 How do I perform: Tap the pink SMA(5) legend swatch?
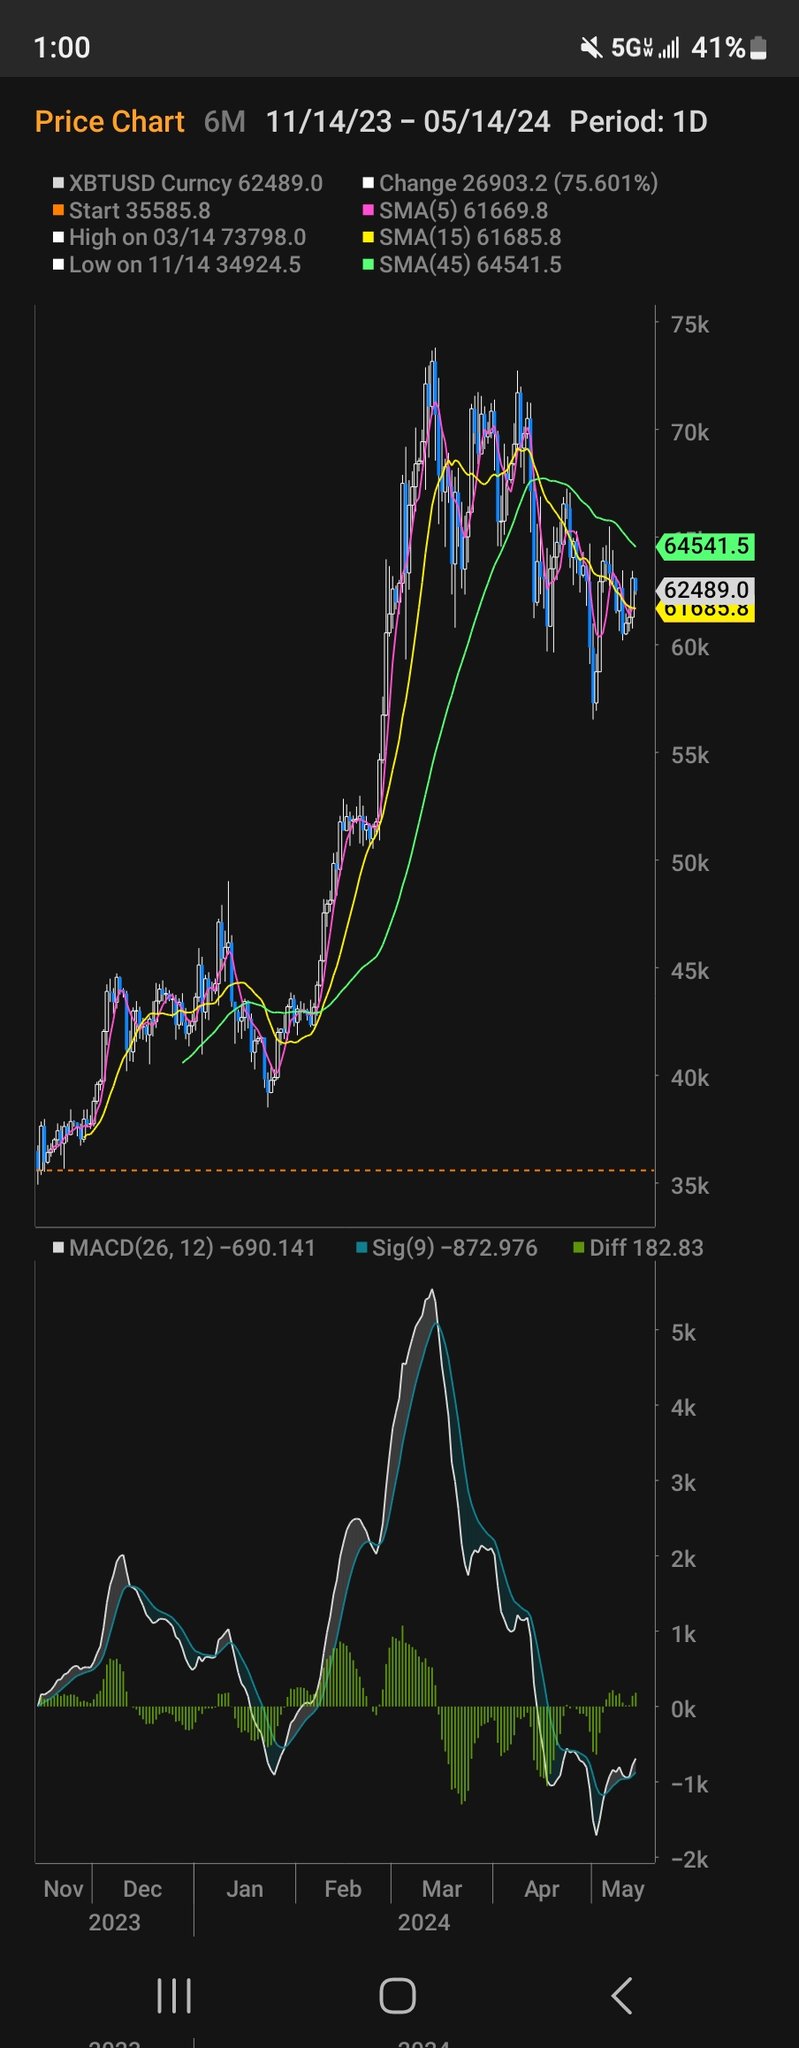368,211
